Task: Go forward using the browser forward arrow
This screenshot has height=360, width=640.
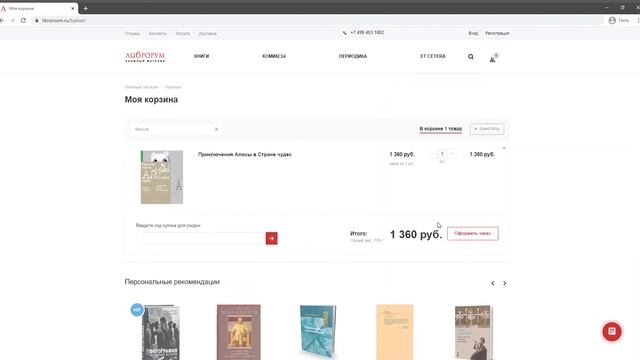Action: coord(13,20)
